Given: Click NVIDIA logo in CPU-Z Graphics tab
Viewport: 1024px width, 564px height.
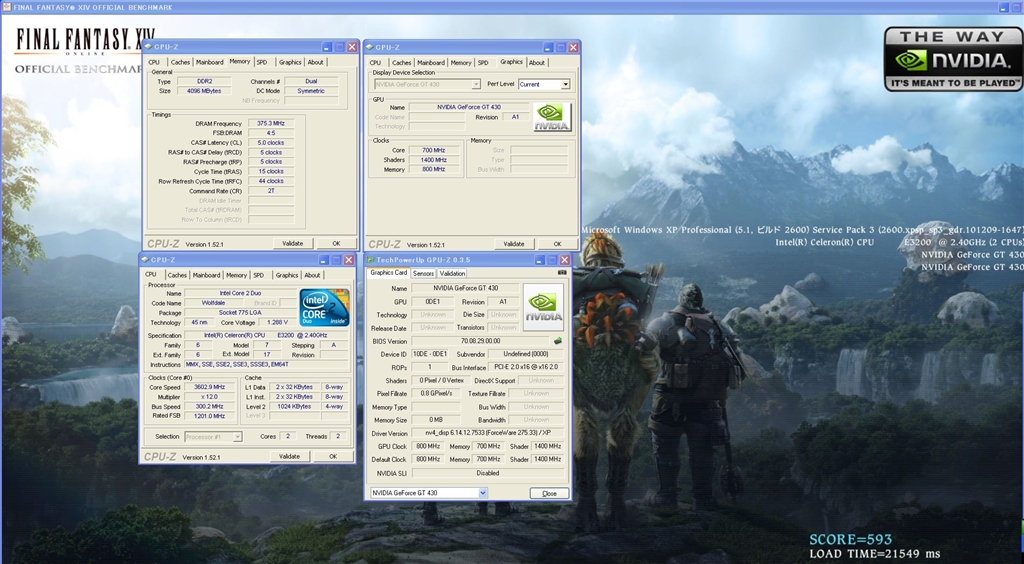Looking at the screenshot, I should tap(552, 117).
